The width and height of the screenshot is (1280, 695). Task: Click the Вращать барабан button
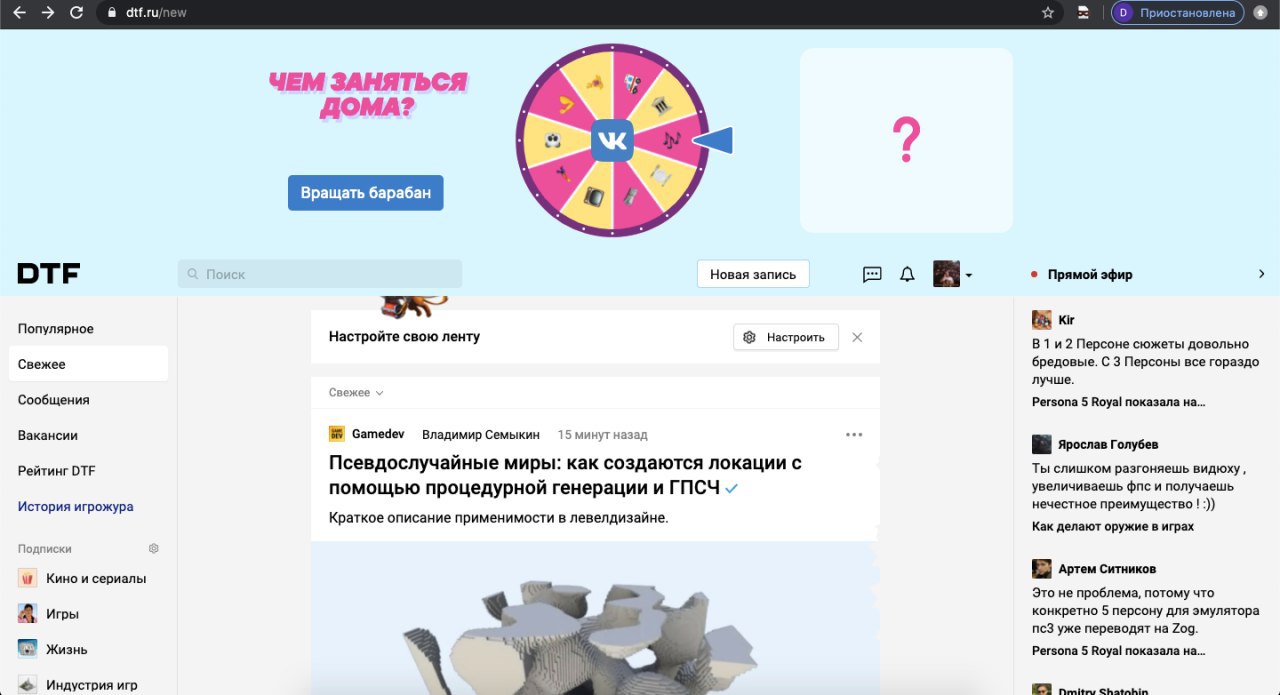366,193
